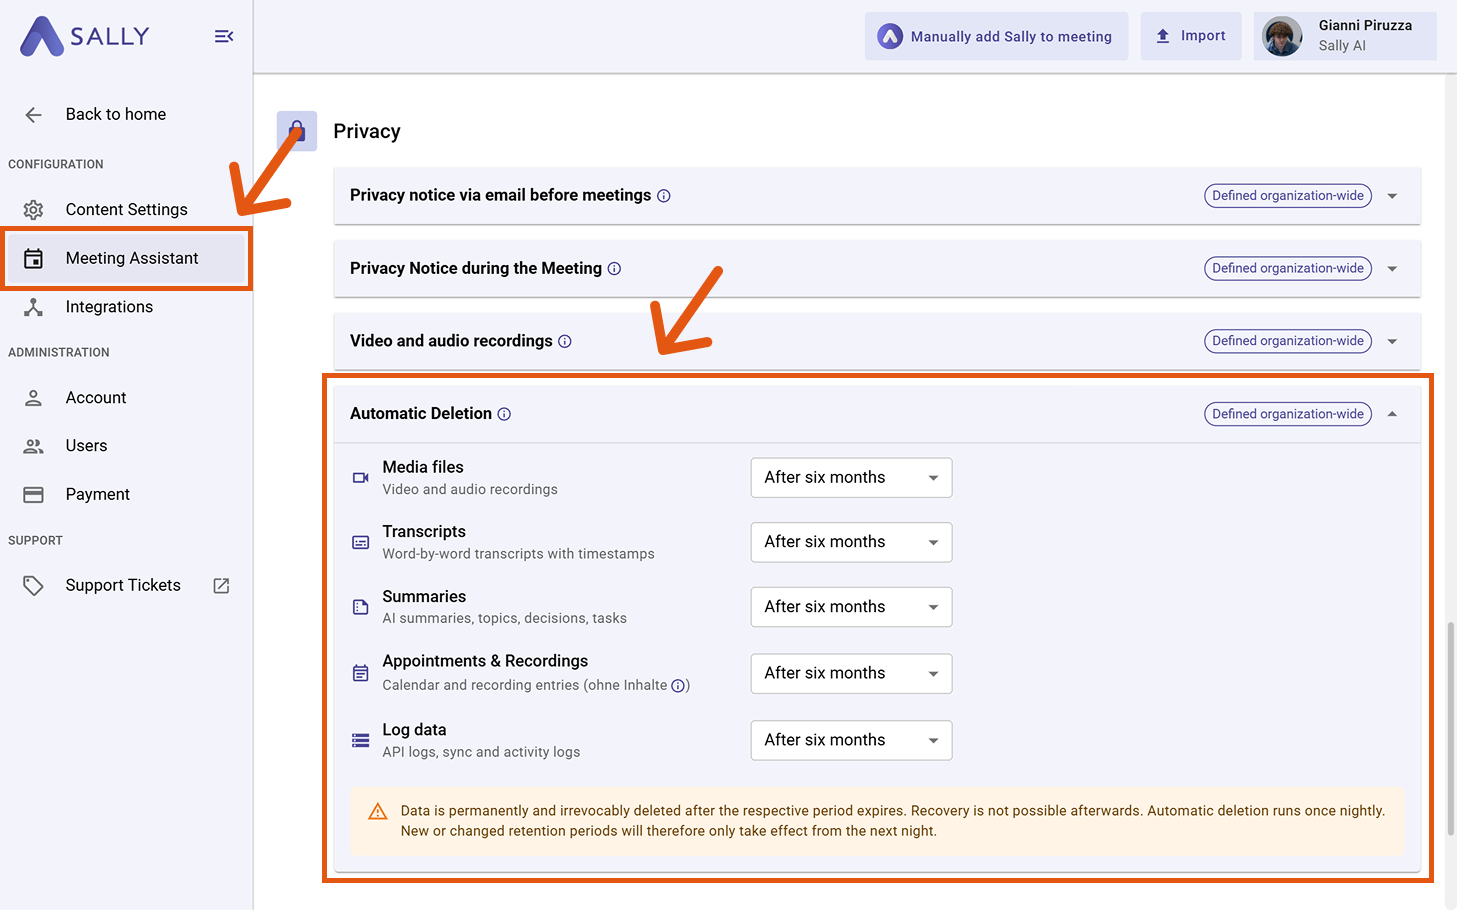Click the Transcripts icon

(360, 542)
